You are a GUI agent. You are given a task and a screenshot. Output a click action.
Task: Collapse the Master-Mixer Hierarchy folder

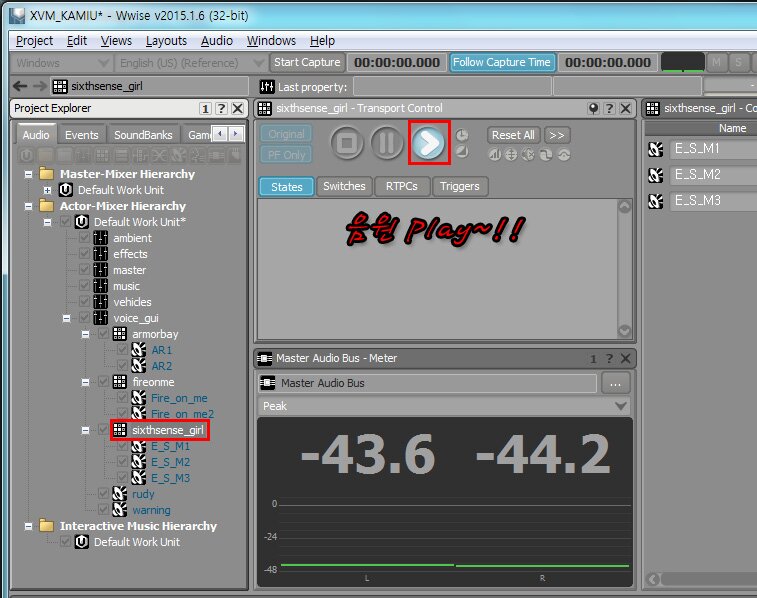click(x=28, y=174)
